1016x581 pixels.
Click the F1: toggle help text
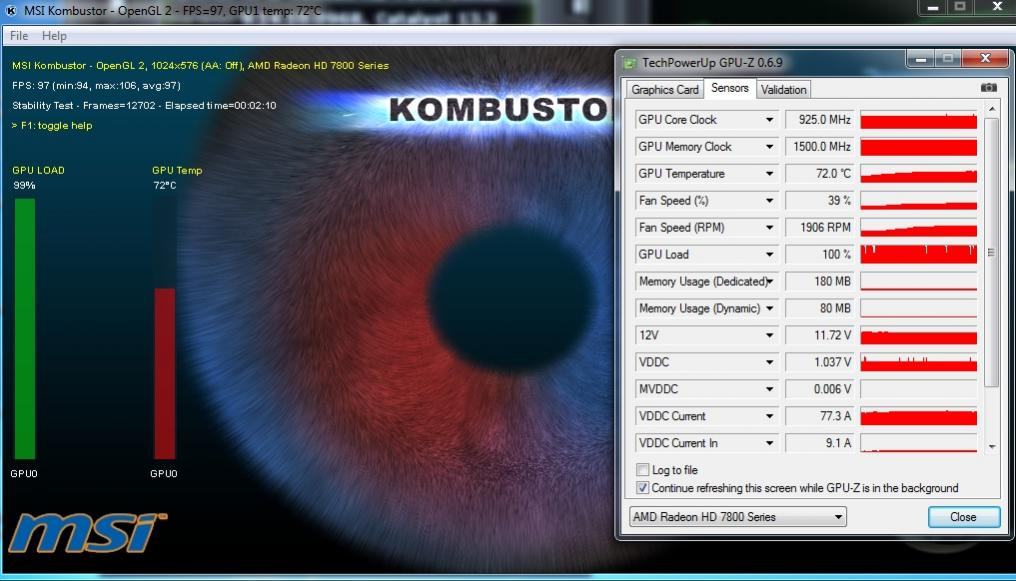coord(52,126)
